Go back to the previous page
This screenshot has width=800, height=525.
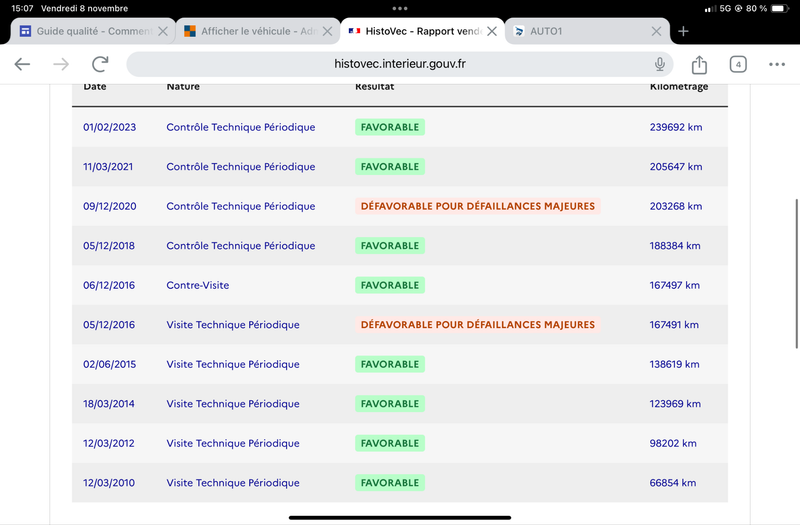[x=22, y=64]
